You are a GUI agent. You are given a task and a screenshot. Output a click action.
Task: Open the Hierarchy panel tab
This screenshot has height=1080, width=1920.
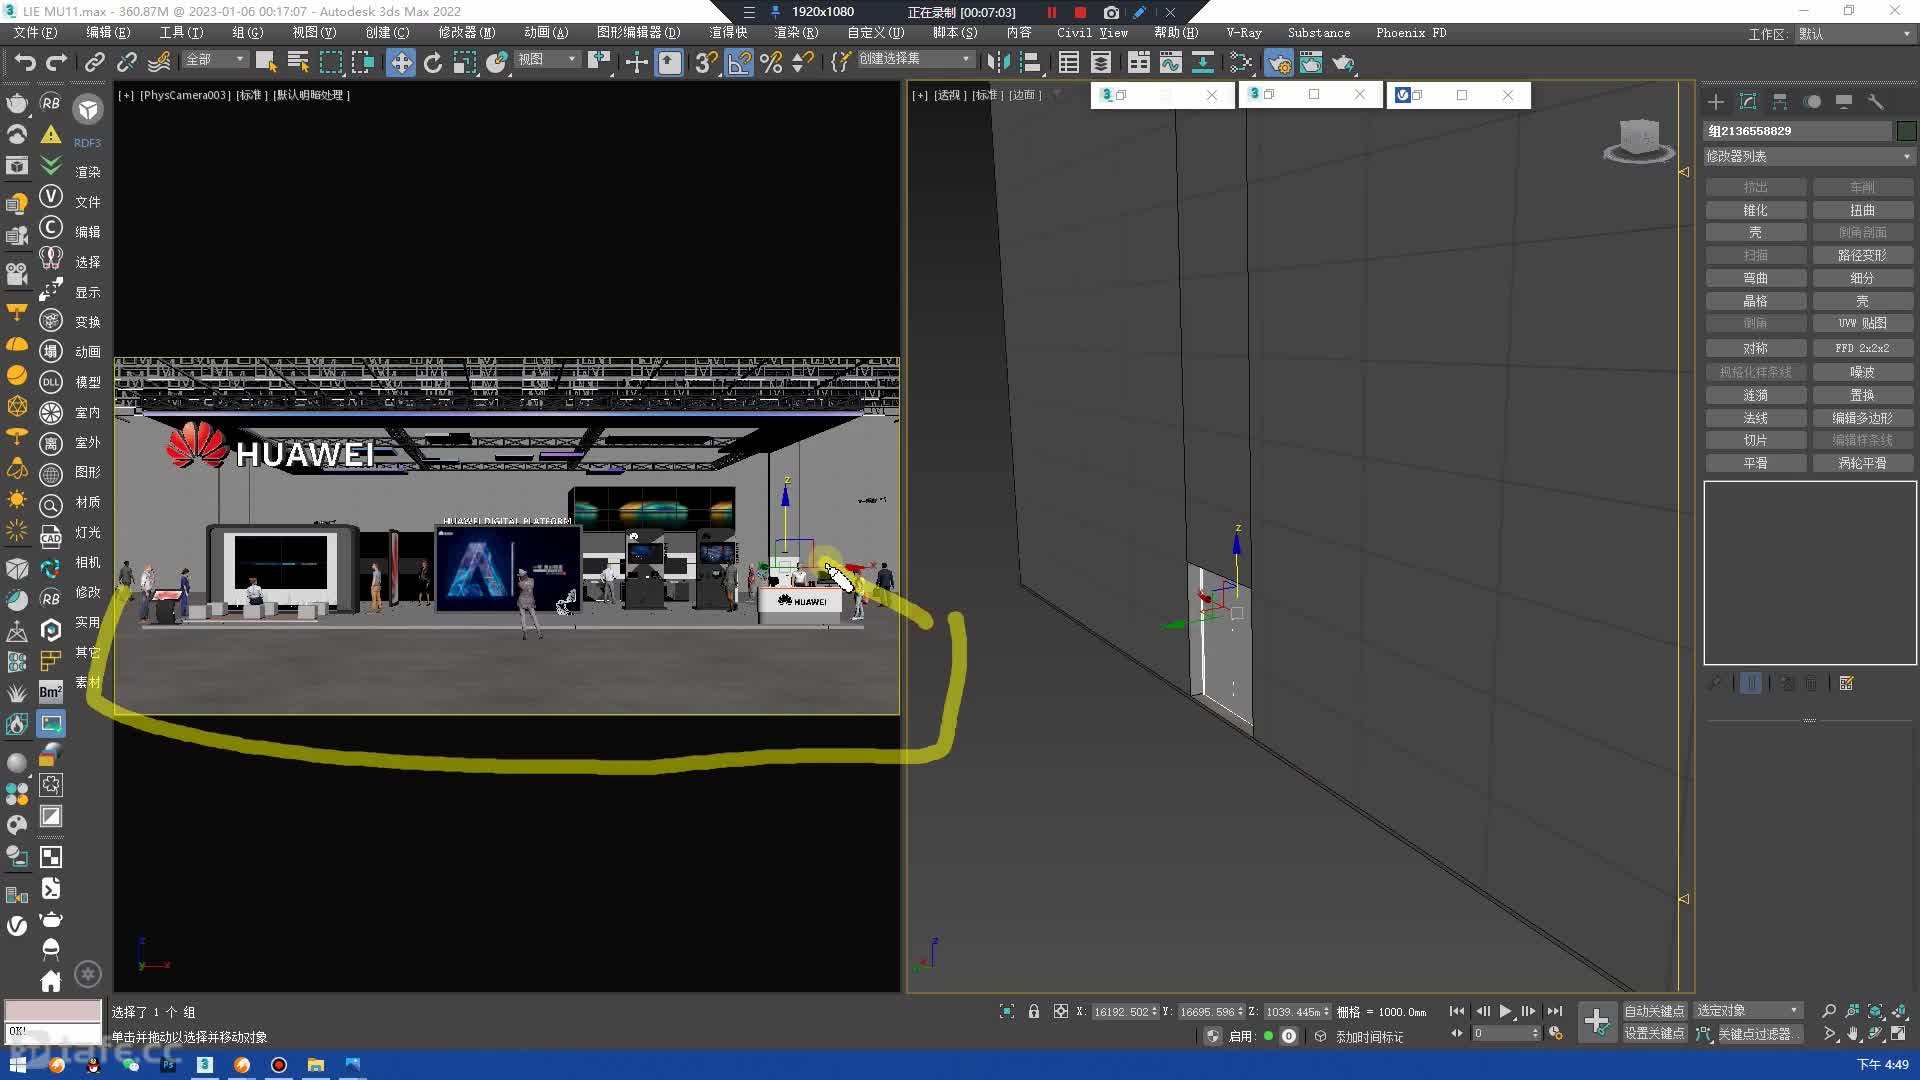tap(1780, 102)
